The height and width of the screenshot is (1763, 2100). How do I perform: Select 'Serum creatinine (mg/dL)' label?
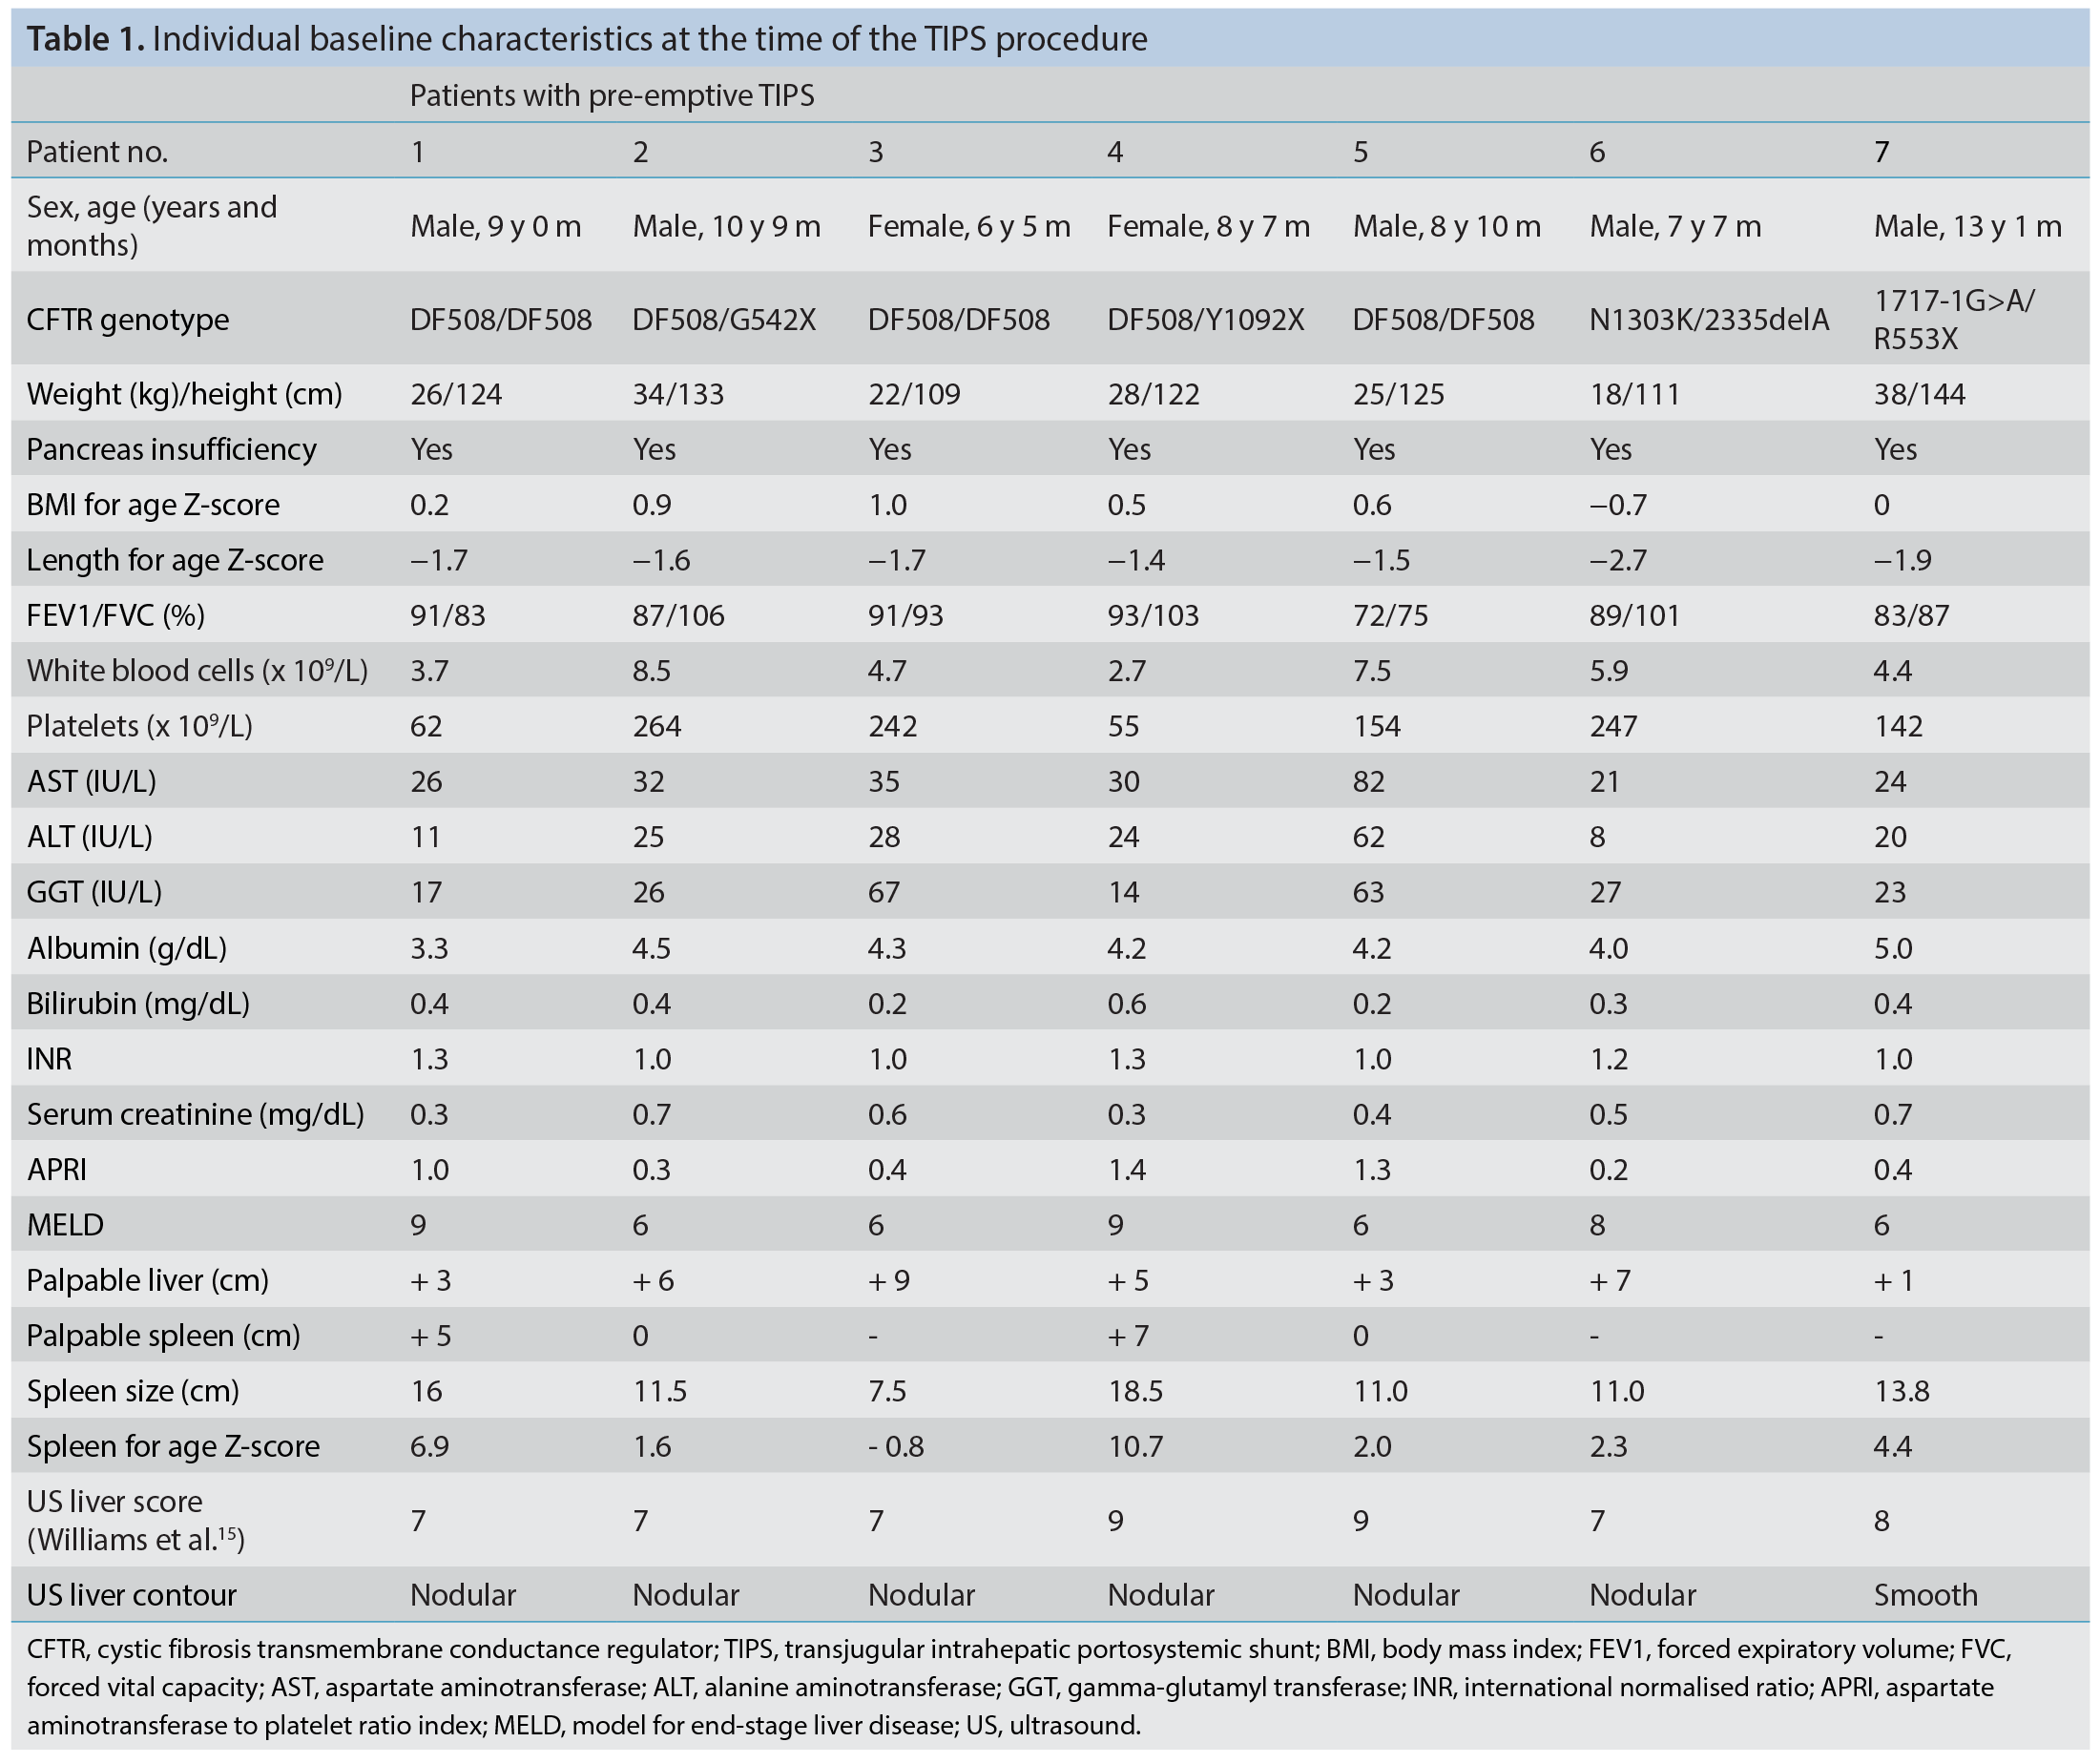195,1114
